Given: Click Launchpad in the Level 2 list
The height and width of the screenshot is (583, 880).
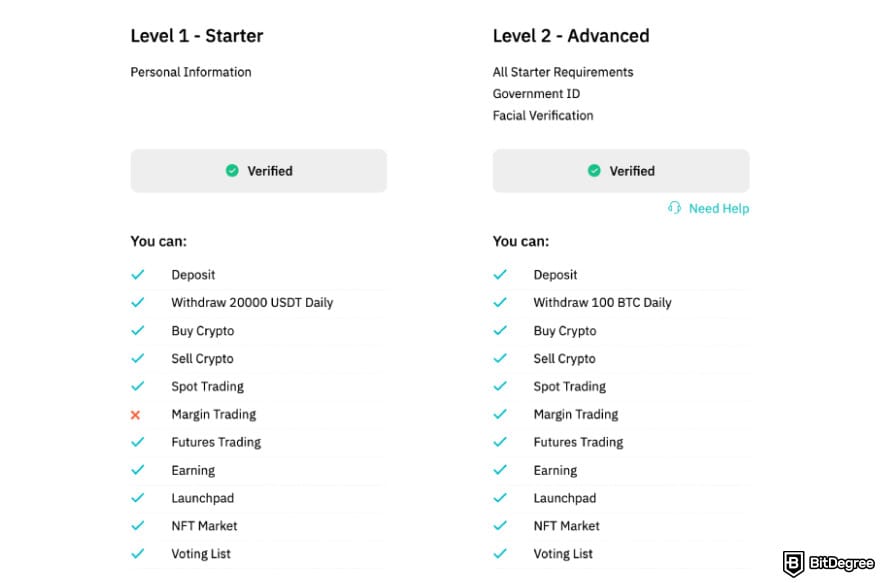Looking at the screenshot, I should tap(565, 498).
